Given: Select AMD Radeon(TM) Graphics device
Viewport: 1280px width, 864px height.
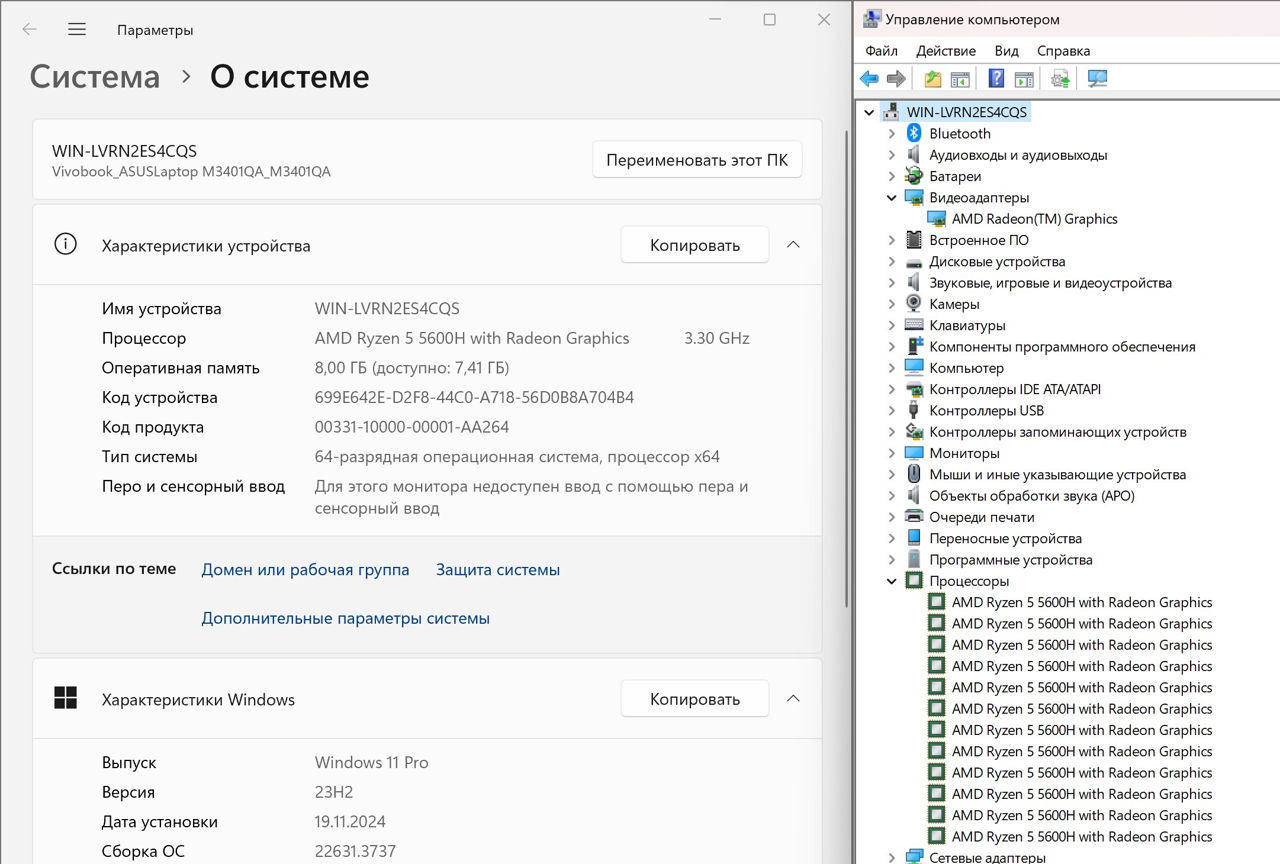Looking at the screenshot, I should tap(1034, 219).
